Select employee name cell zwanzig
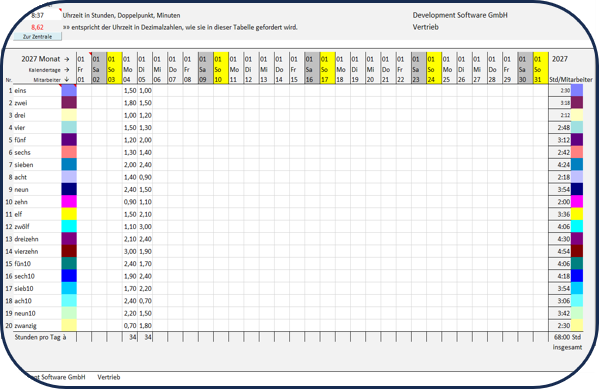600x390 pixels. (x=38, y=326)
